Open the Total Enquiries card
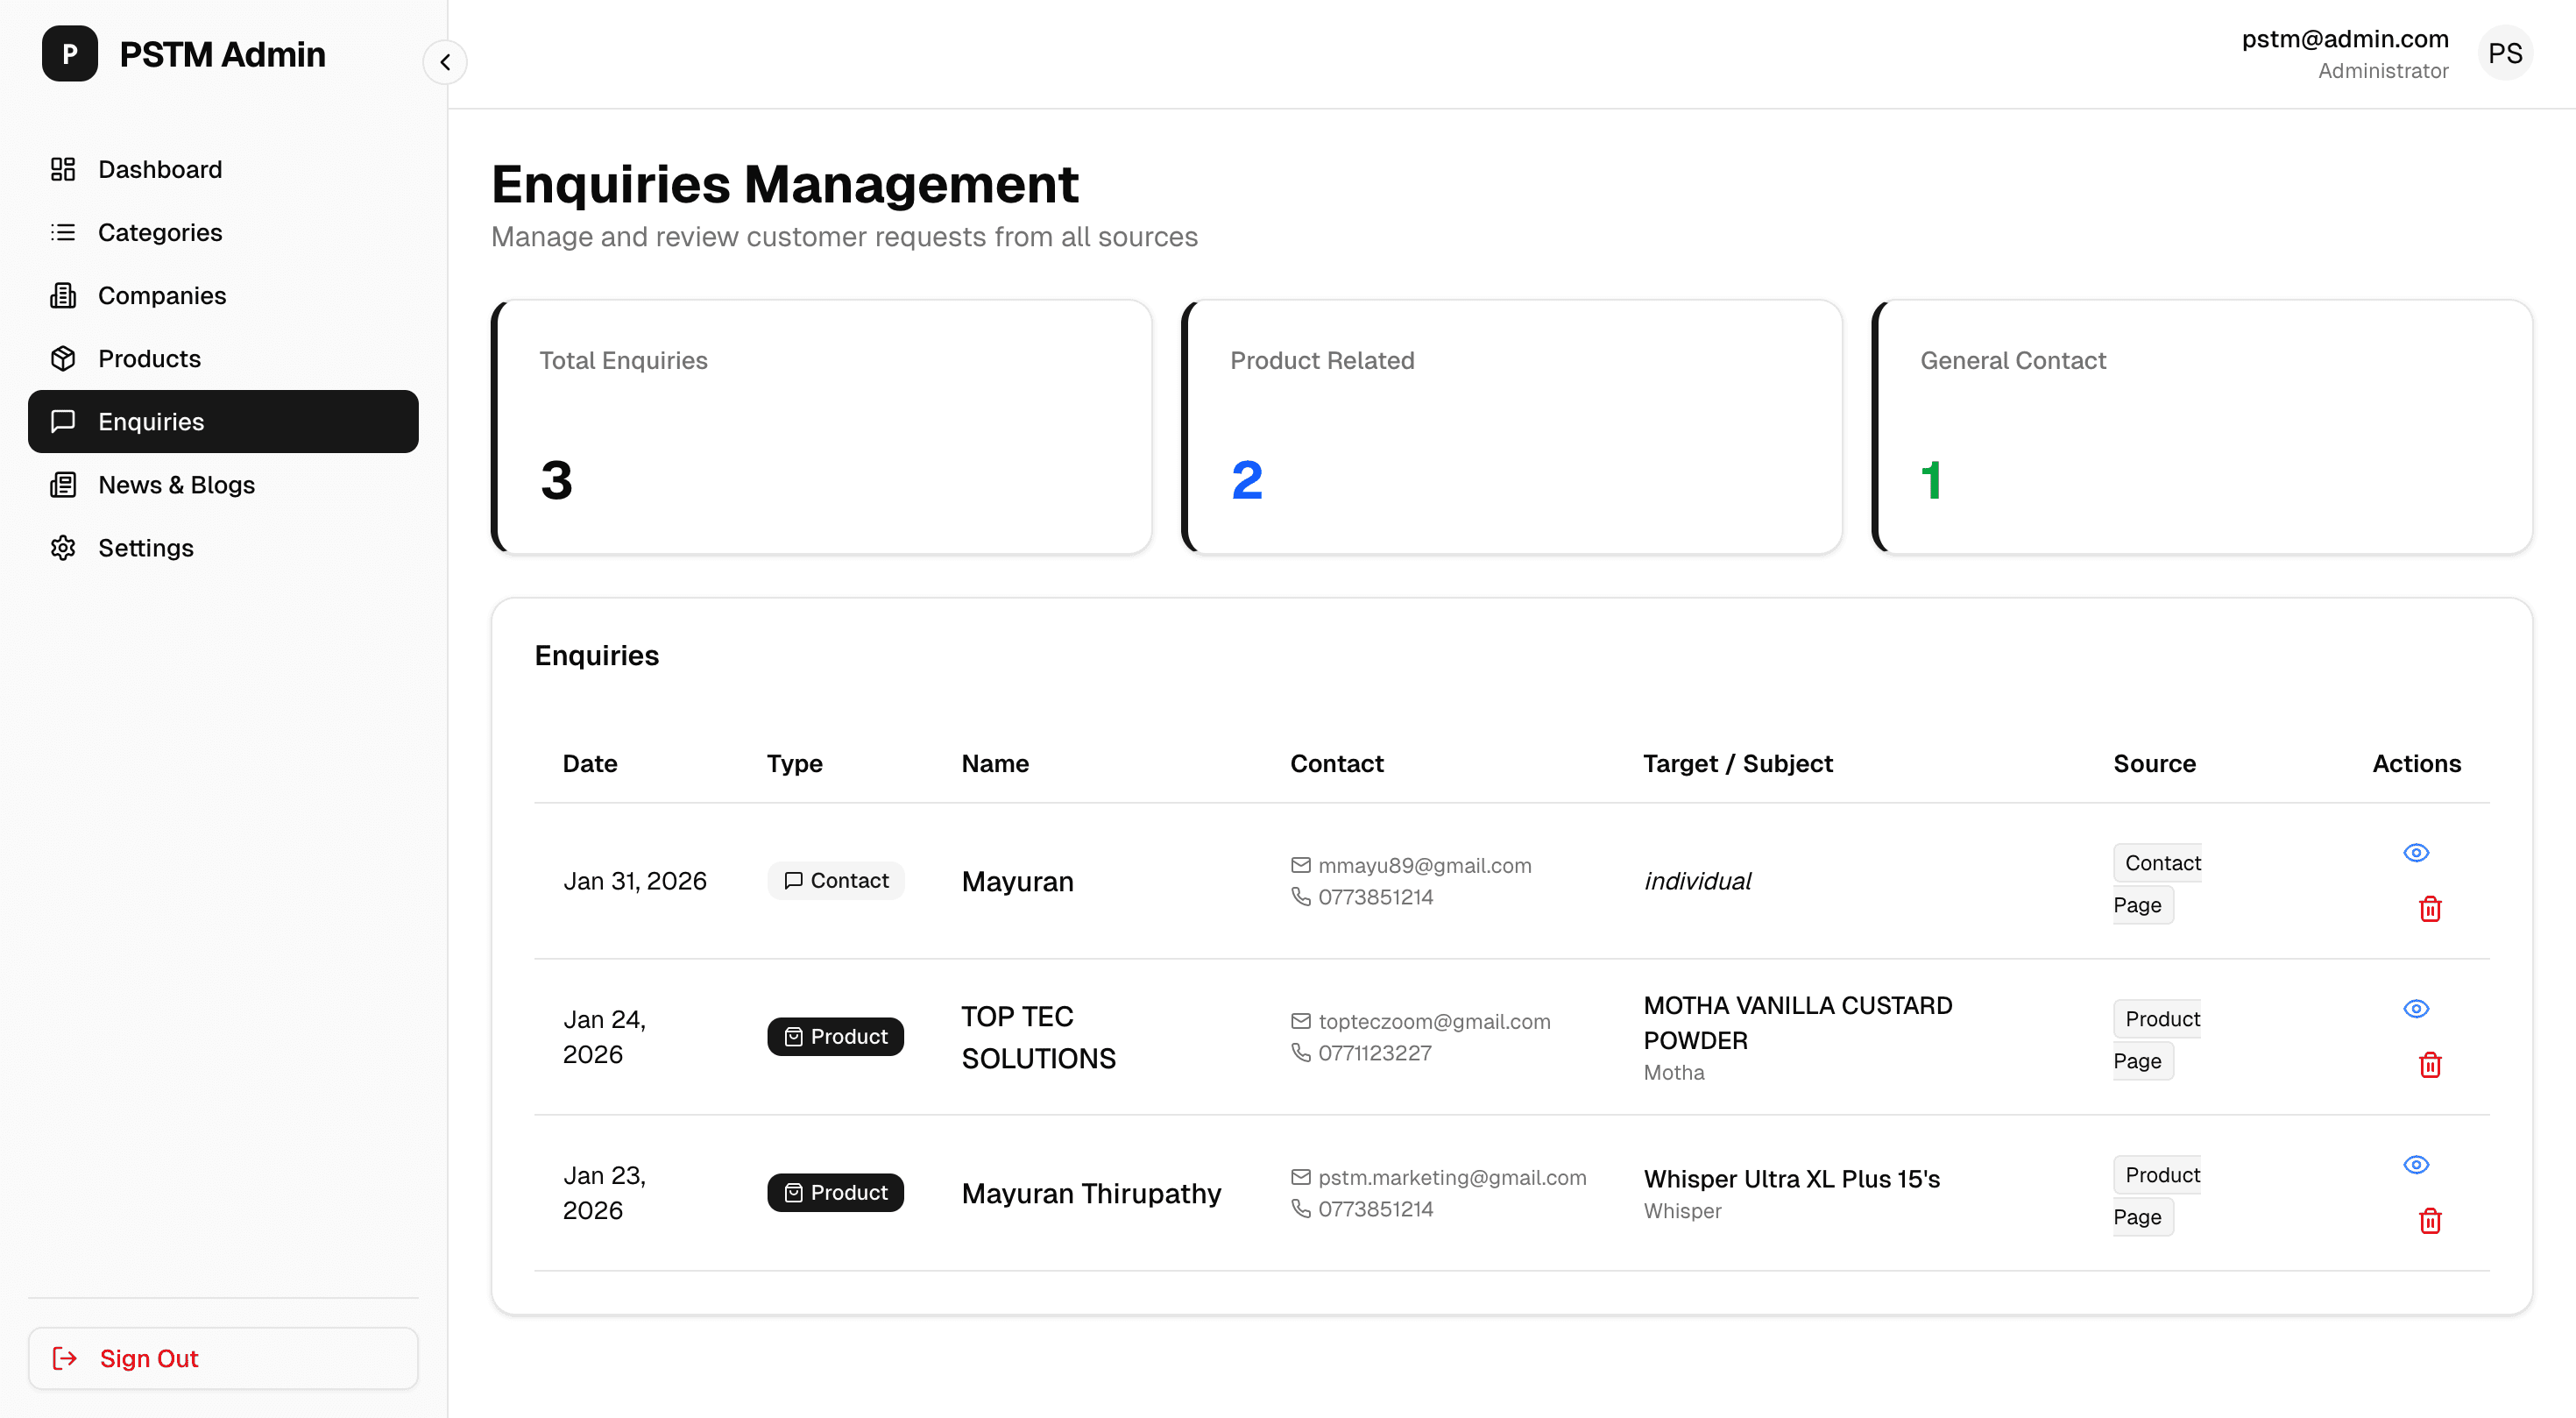 point(821,427)
